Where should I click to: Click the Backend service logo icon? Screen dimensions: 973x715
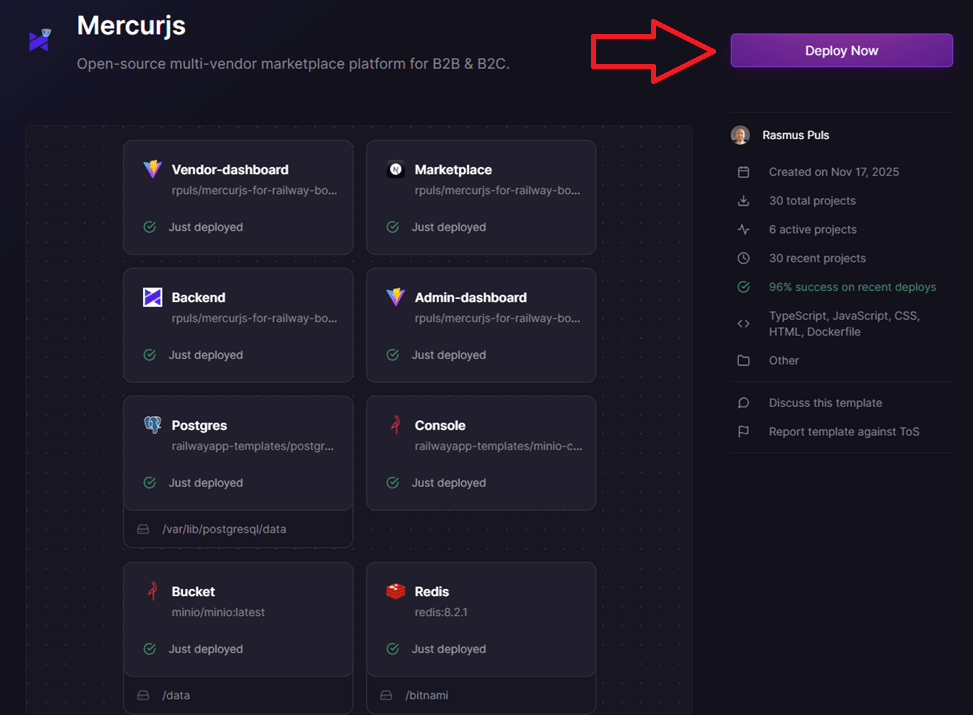(x=152, y=297)
